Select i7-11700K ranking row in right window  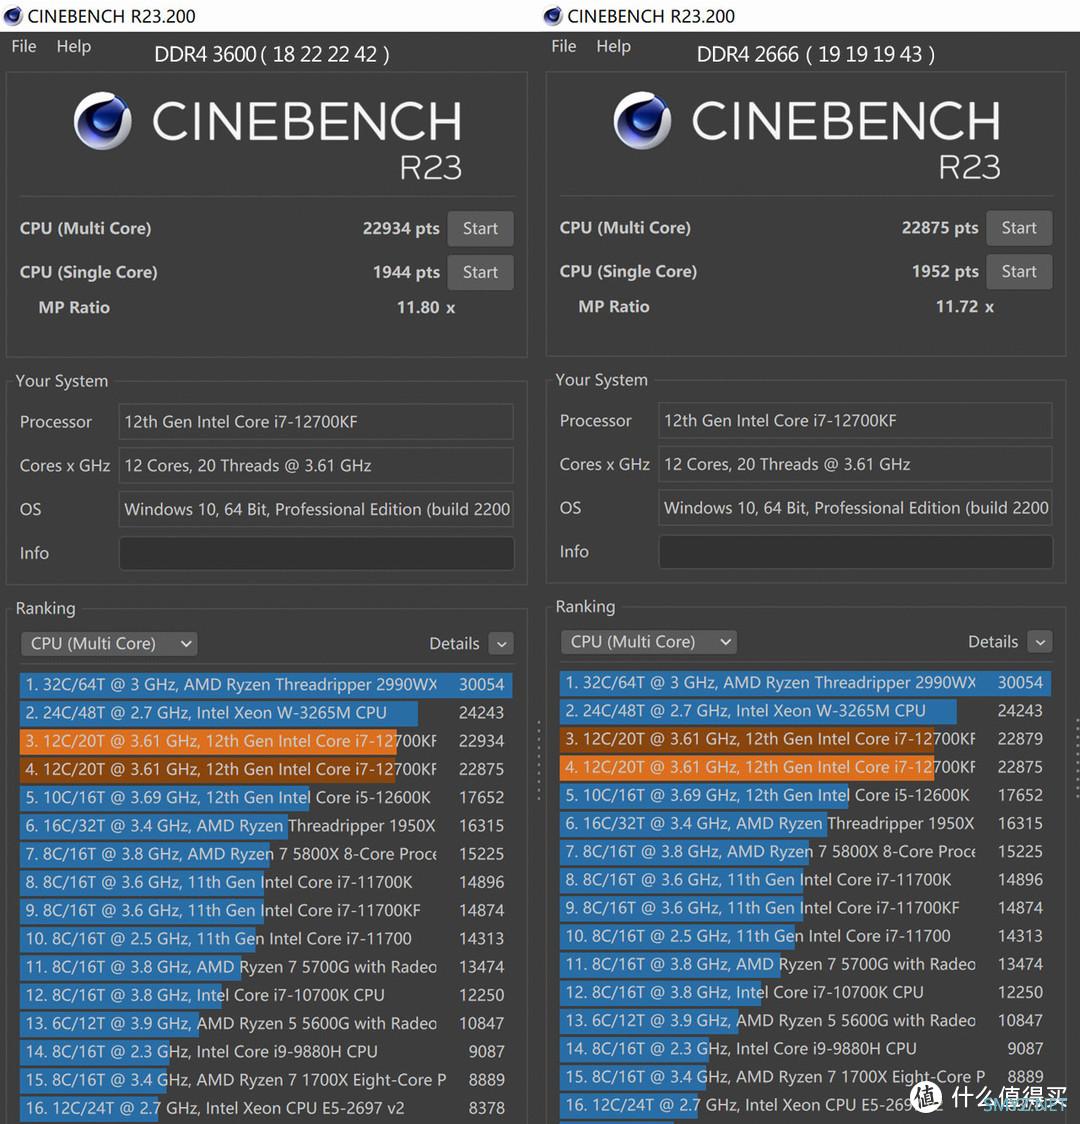(x=806, y=880)
